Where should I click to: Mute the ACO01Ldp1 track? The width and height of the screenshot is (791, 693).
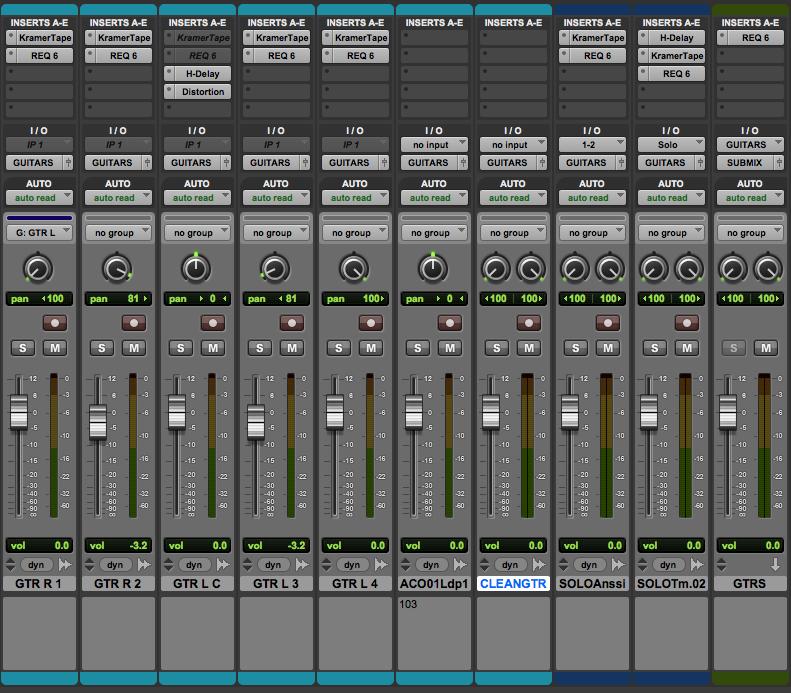[x=449, y=348]
